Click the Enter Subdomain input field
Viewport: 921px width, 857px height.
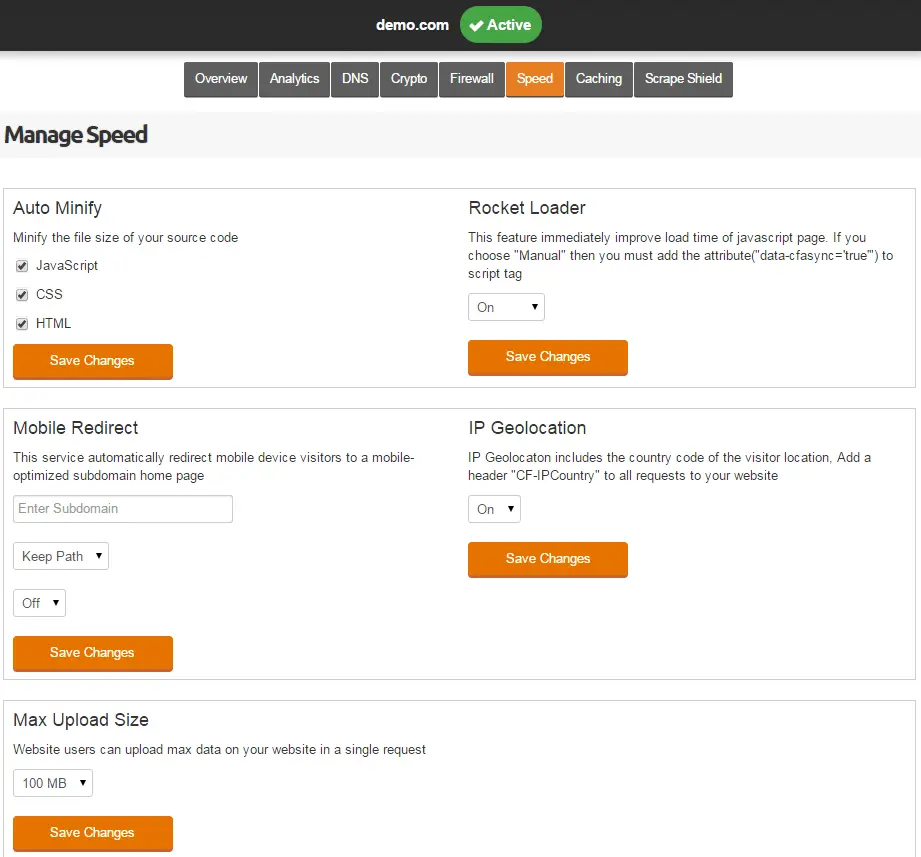[123, 509]
